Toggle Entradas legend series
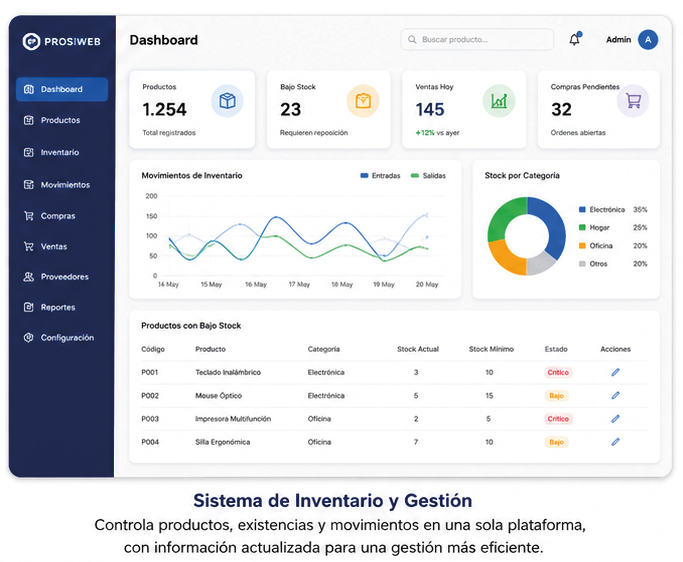This screenshot has height=562, width=683. tap(380, 176)
